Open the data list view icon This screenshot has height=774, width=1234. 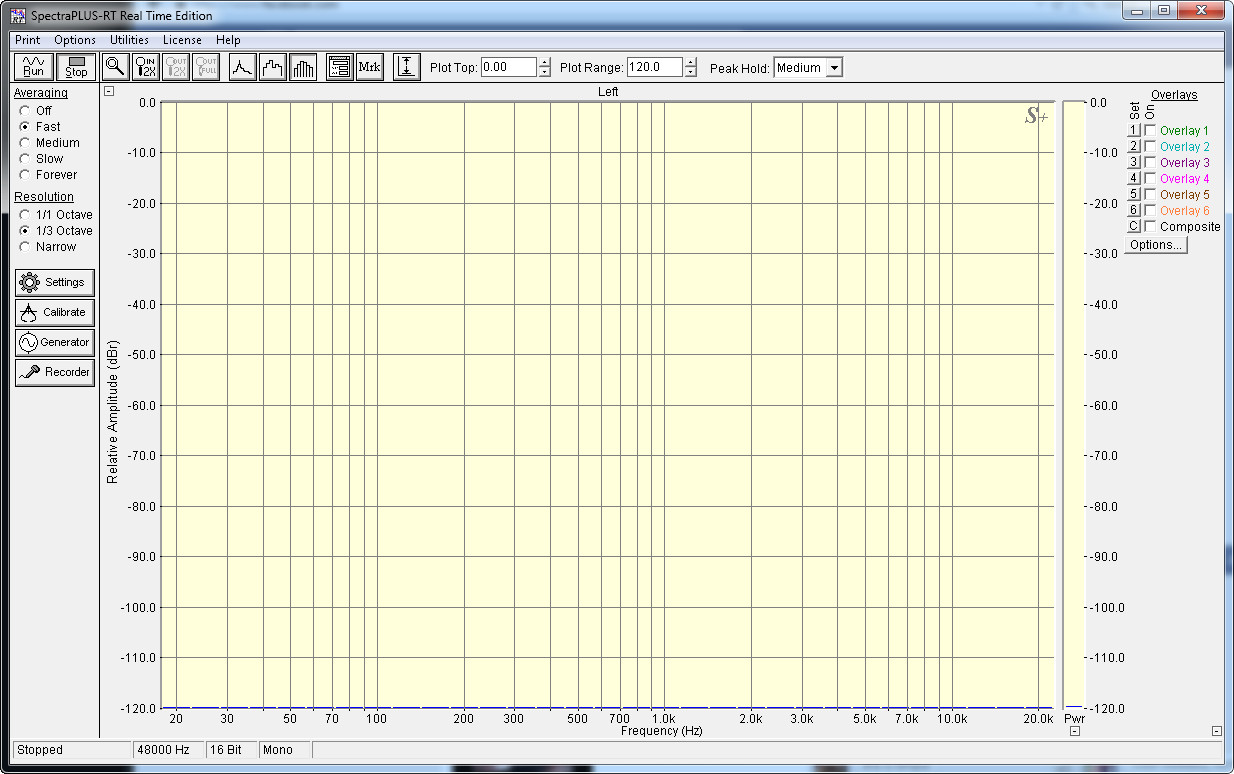point(340,67)
